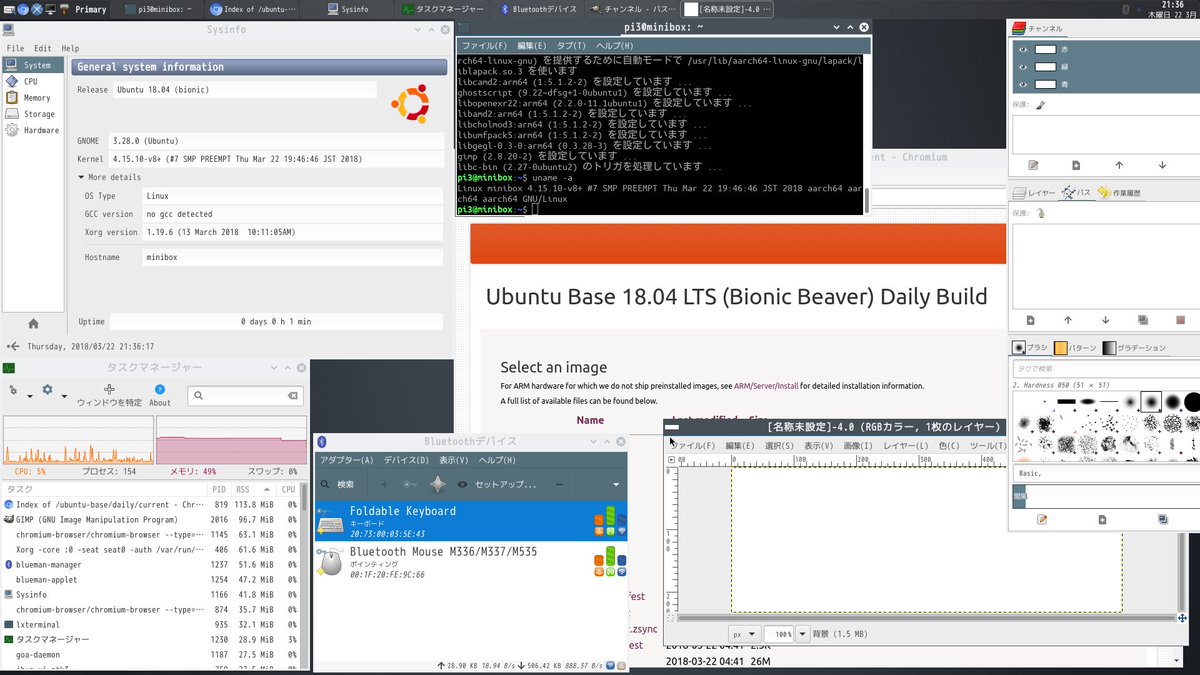Open the System section in Sysinfo sidebar
The image size is (1200, 675).
[34, 66]
